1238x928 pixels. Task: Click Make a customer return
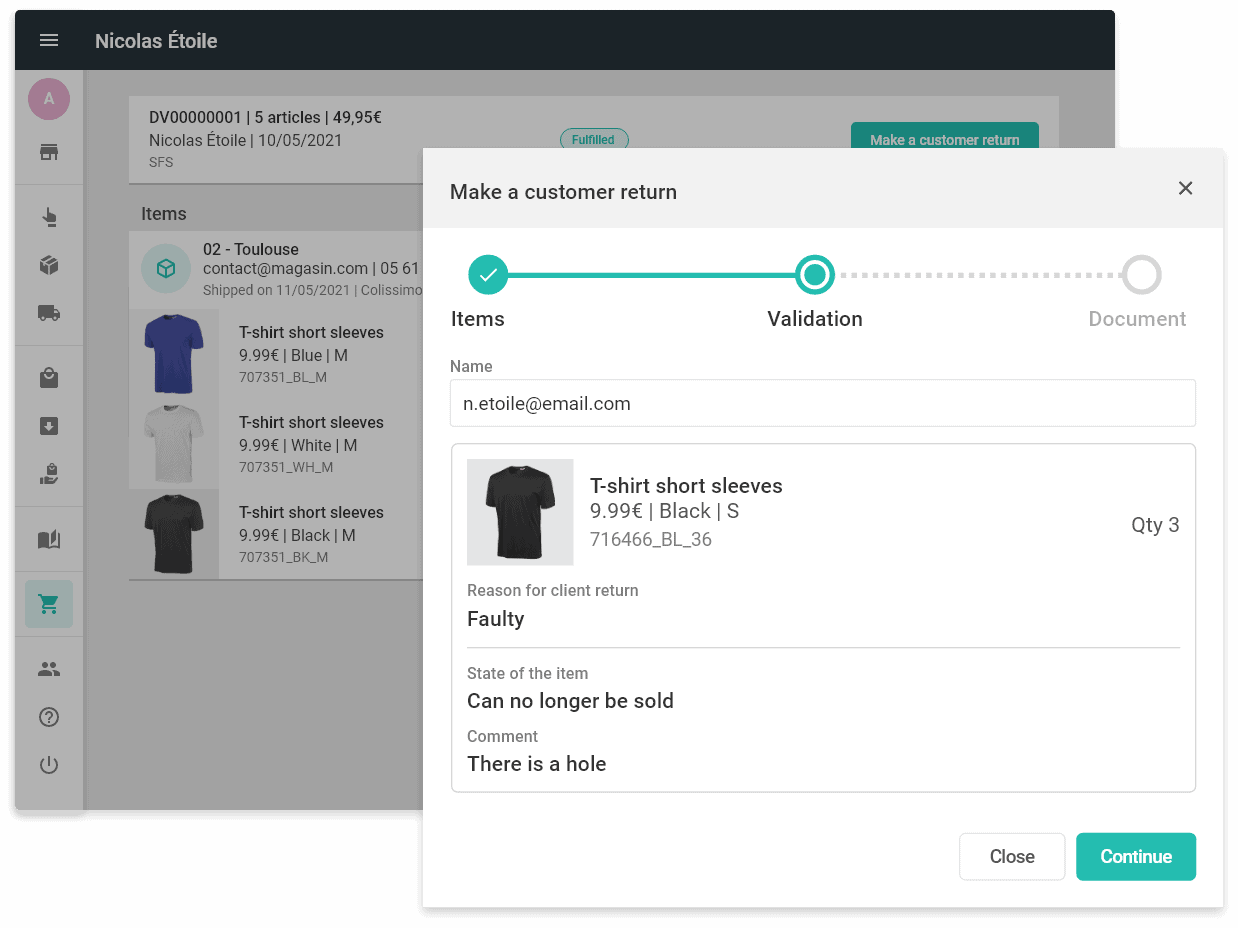944,140
